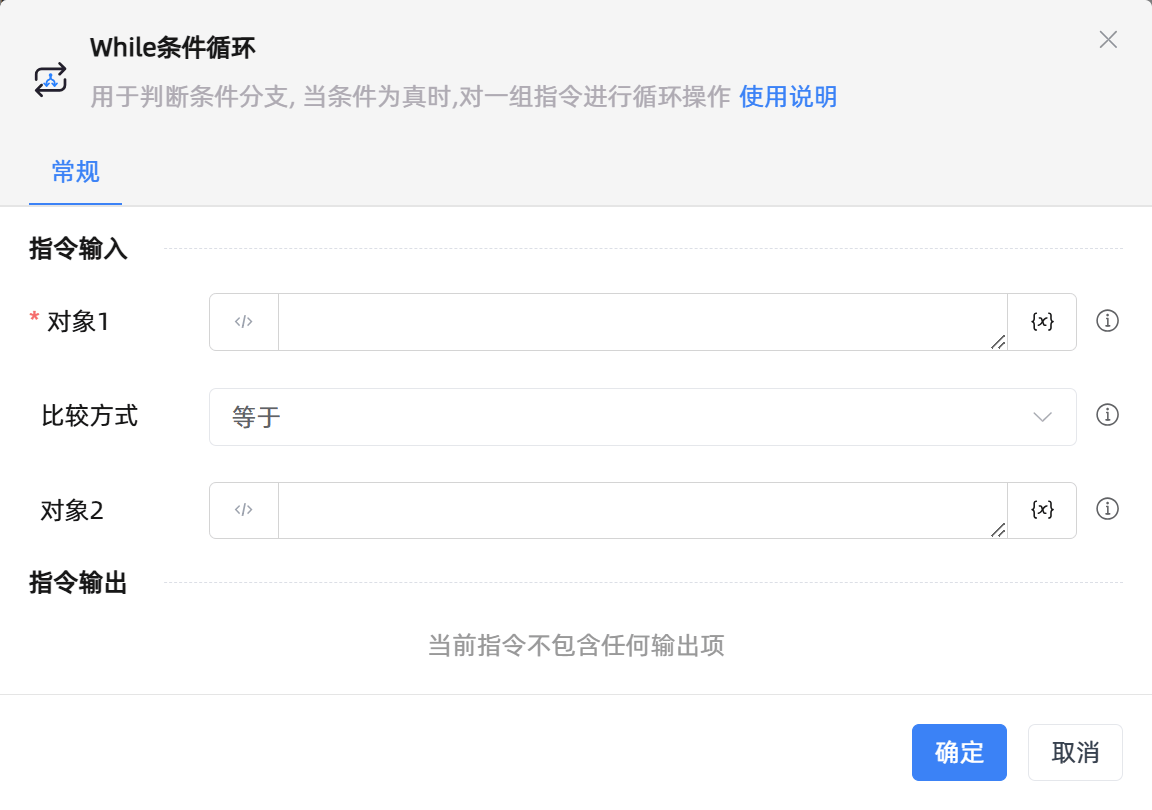
Task: Insert variable using {x} for 对象1
Action: pos(1042,322)
